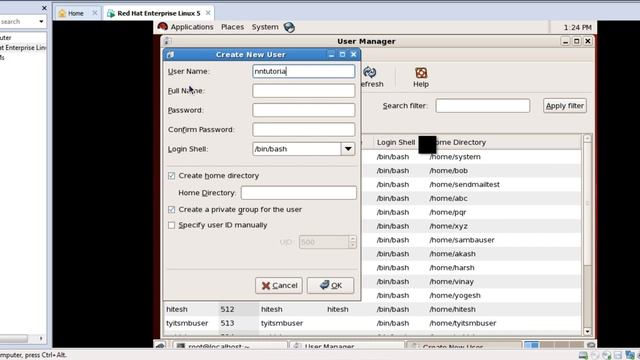
Task: Close the Home tab
Action: coord(94,13)
